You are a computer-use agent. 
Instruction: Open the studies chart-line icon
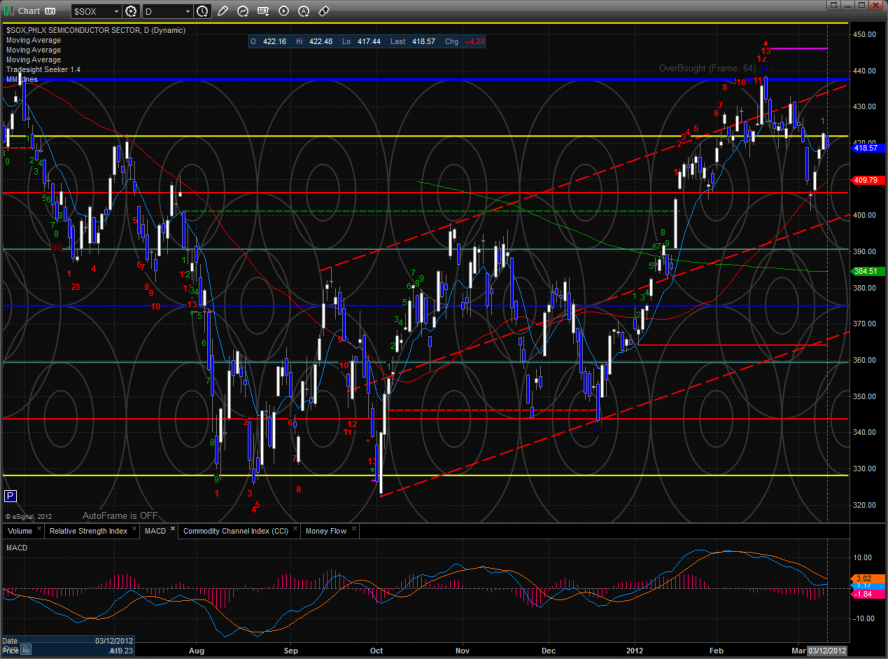[x=243, y=11]
